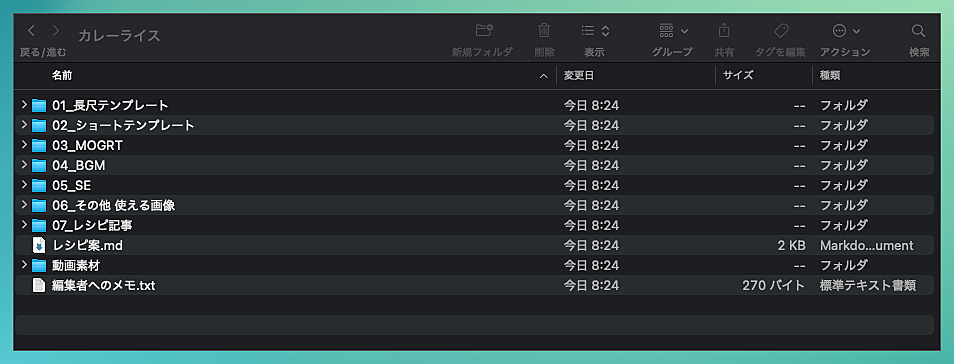
Task: Select the name 03_MOGRT
Action: 87,145
